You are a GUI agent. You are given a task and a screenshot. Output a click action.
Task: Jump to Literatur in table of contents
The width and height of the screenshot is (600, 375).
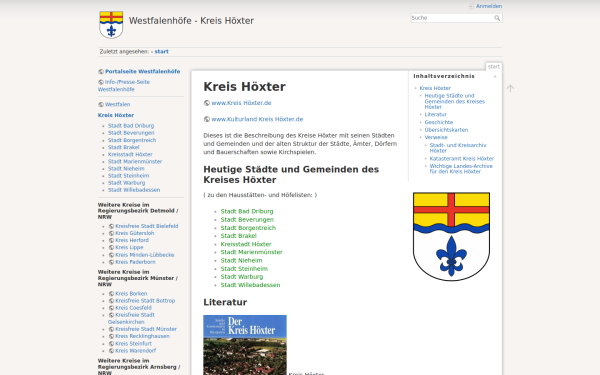coord(435,114)
